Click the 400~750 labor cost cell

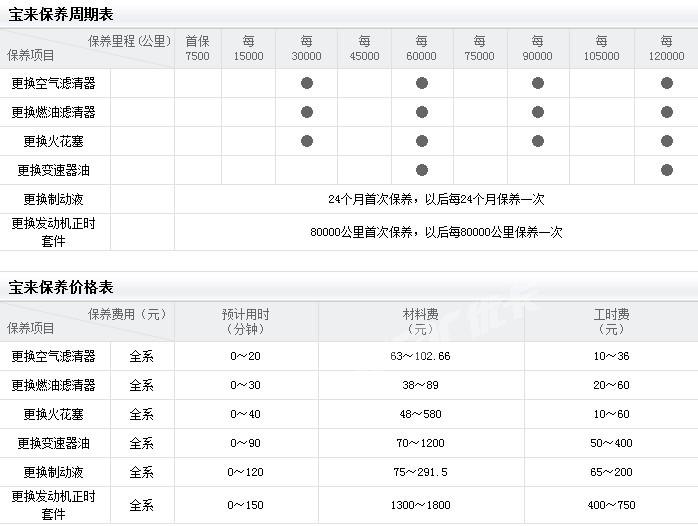[611, 505]
